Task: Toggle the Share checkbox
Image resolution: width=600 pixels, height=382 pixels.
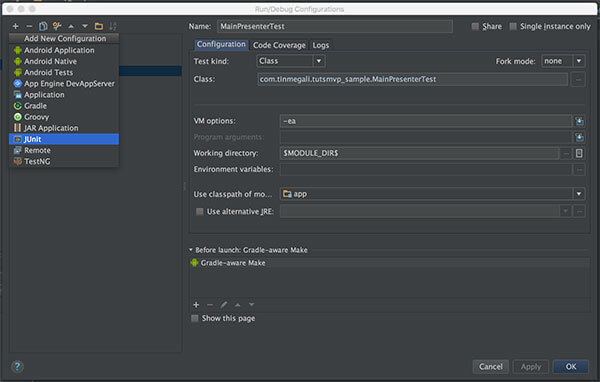Action: point(475,26)
